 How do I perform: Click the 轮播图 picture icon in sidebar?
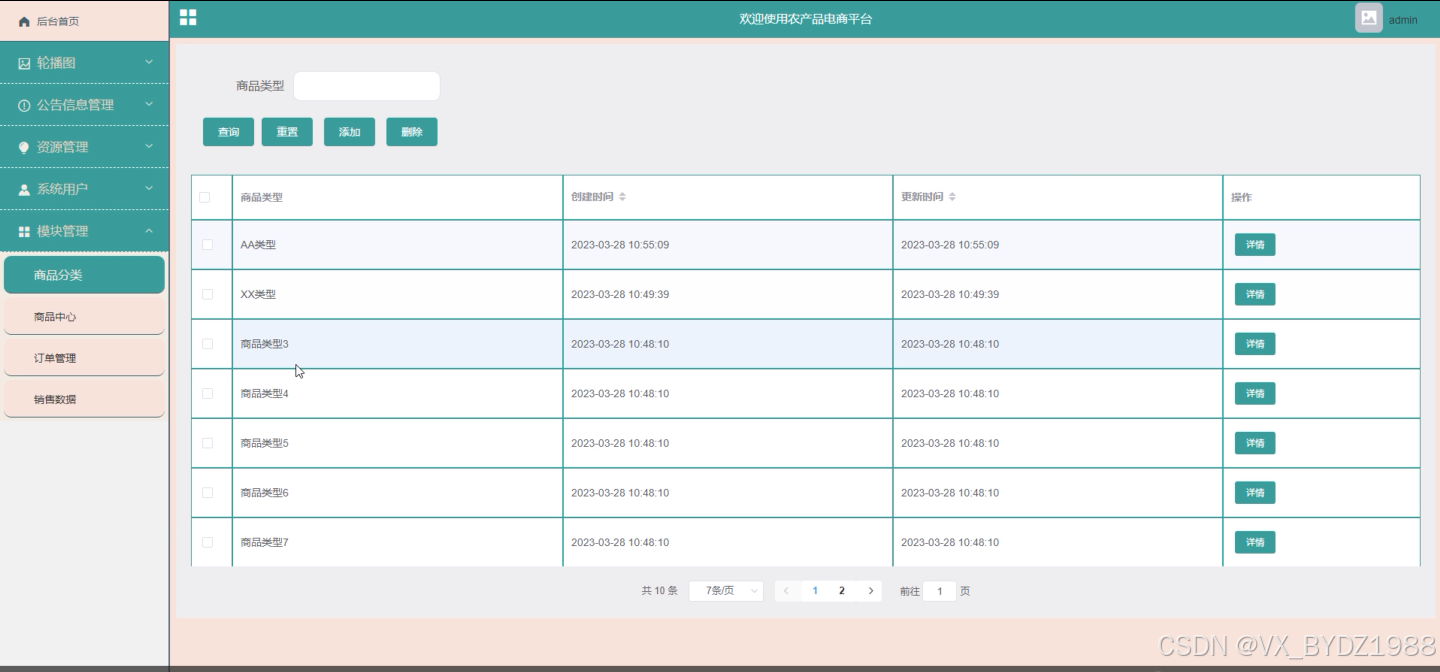point(24,63)
